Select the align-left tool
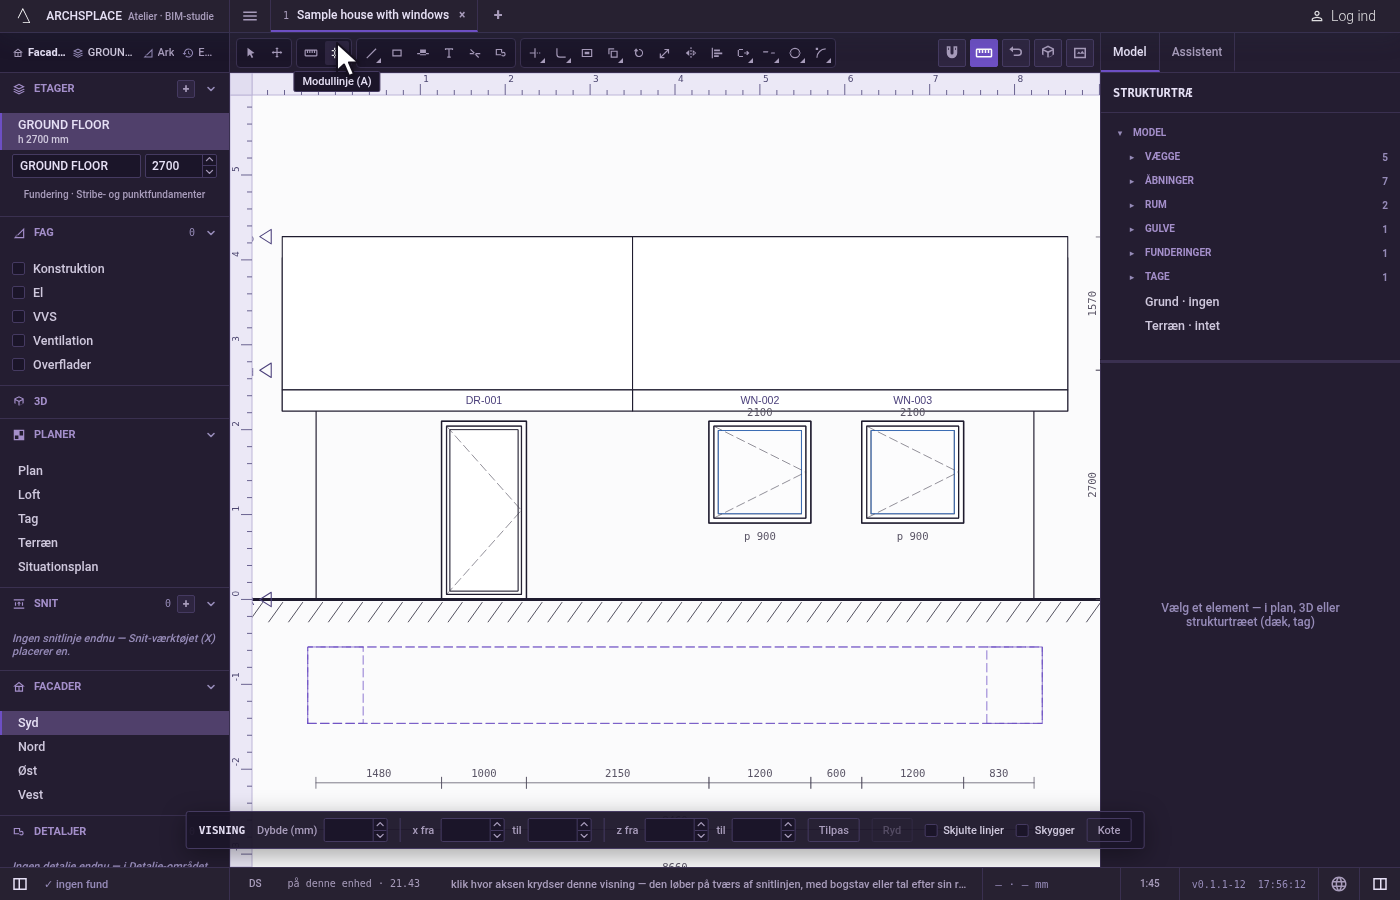The width and height of the screenshot is (1400, 900). [717, 53]
